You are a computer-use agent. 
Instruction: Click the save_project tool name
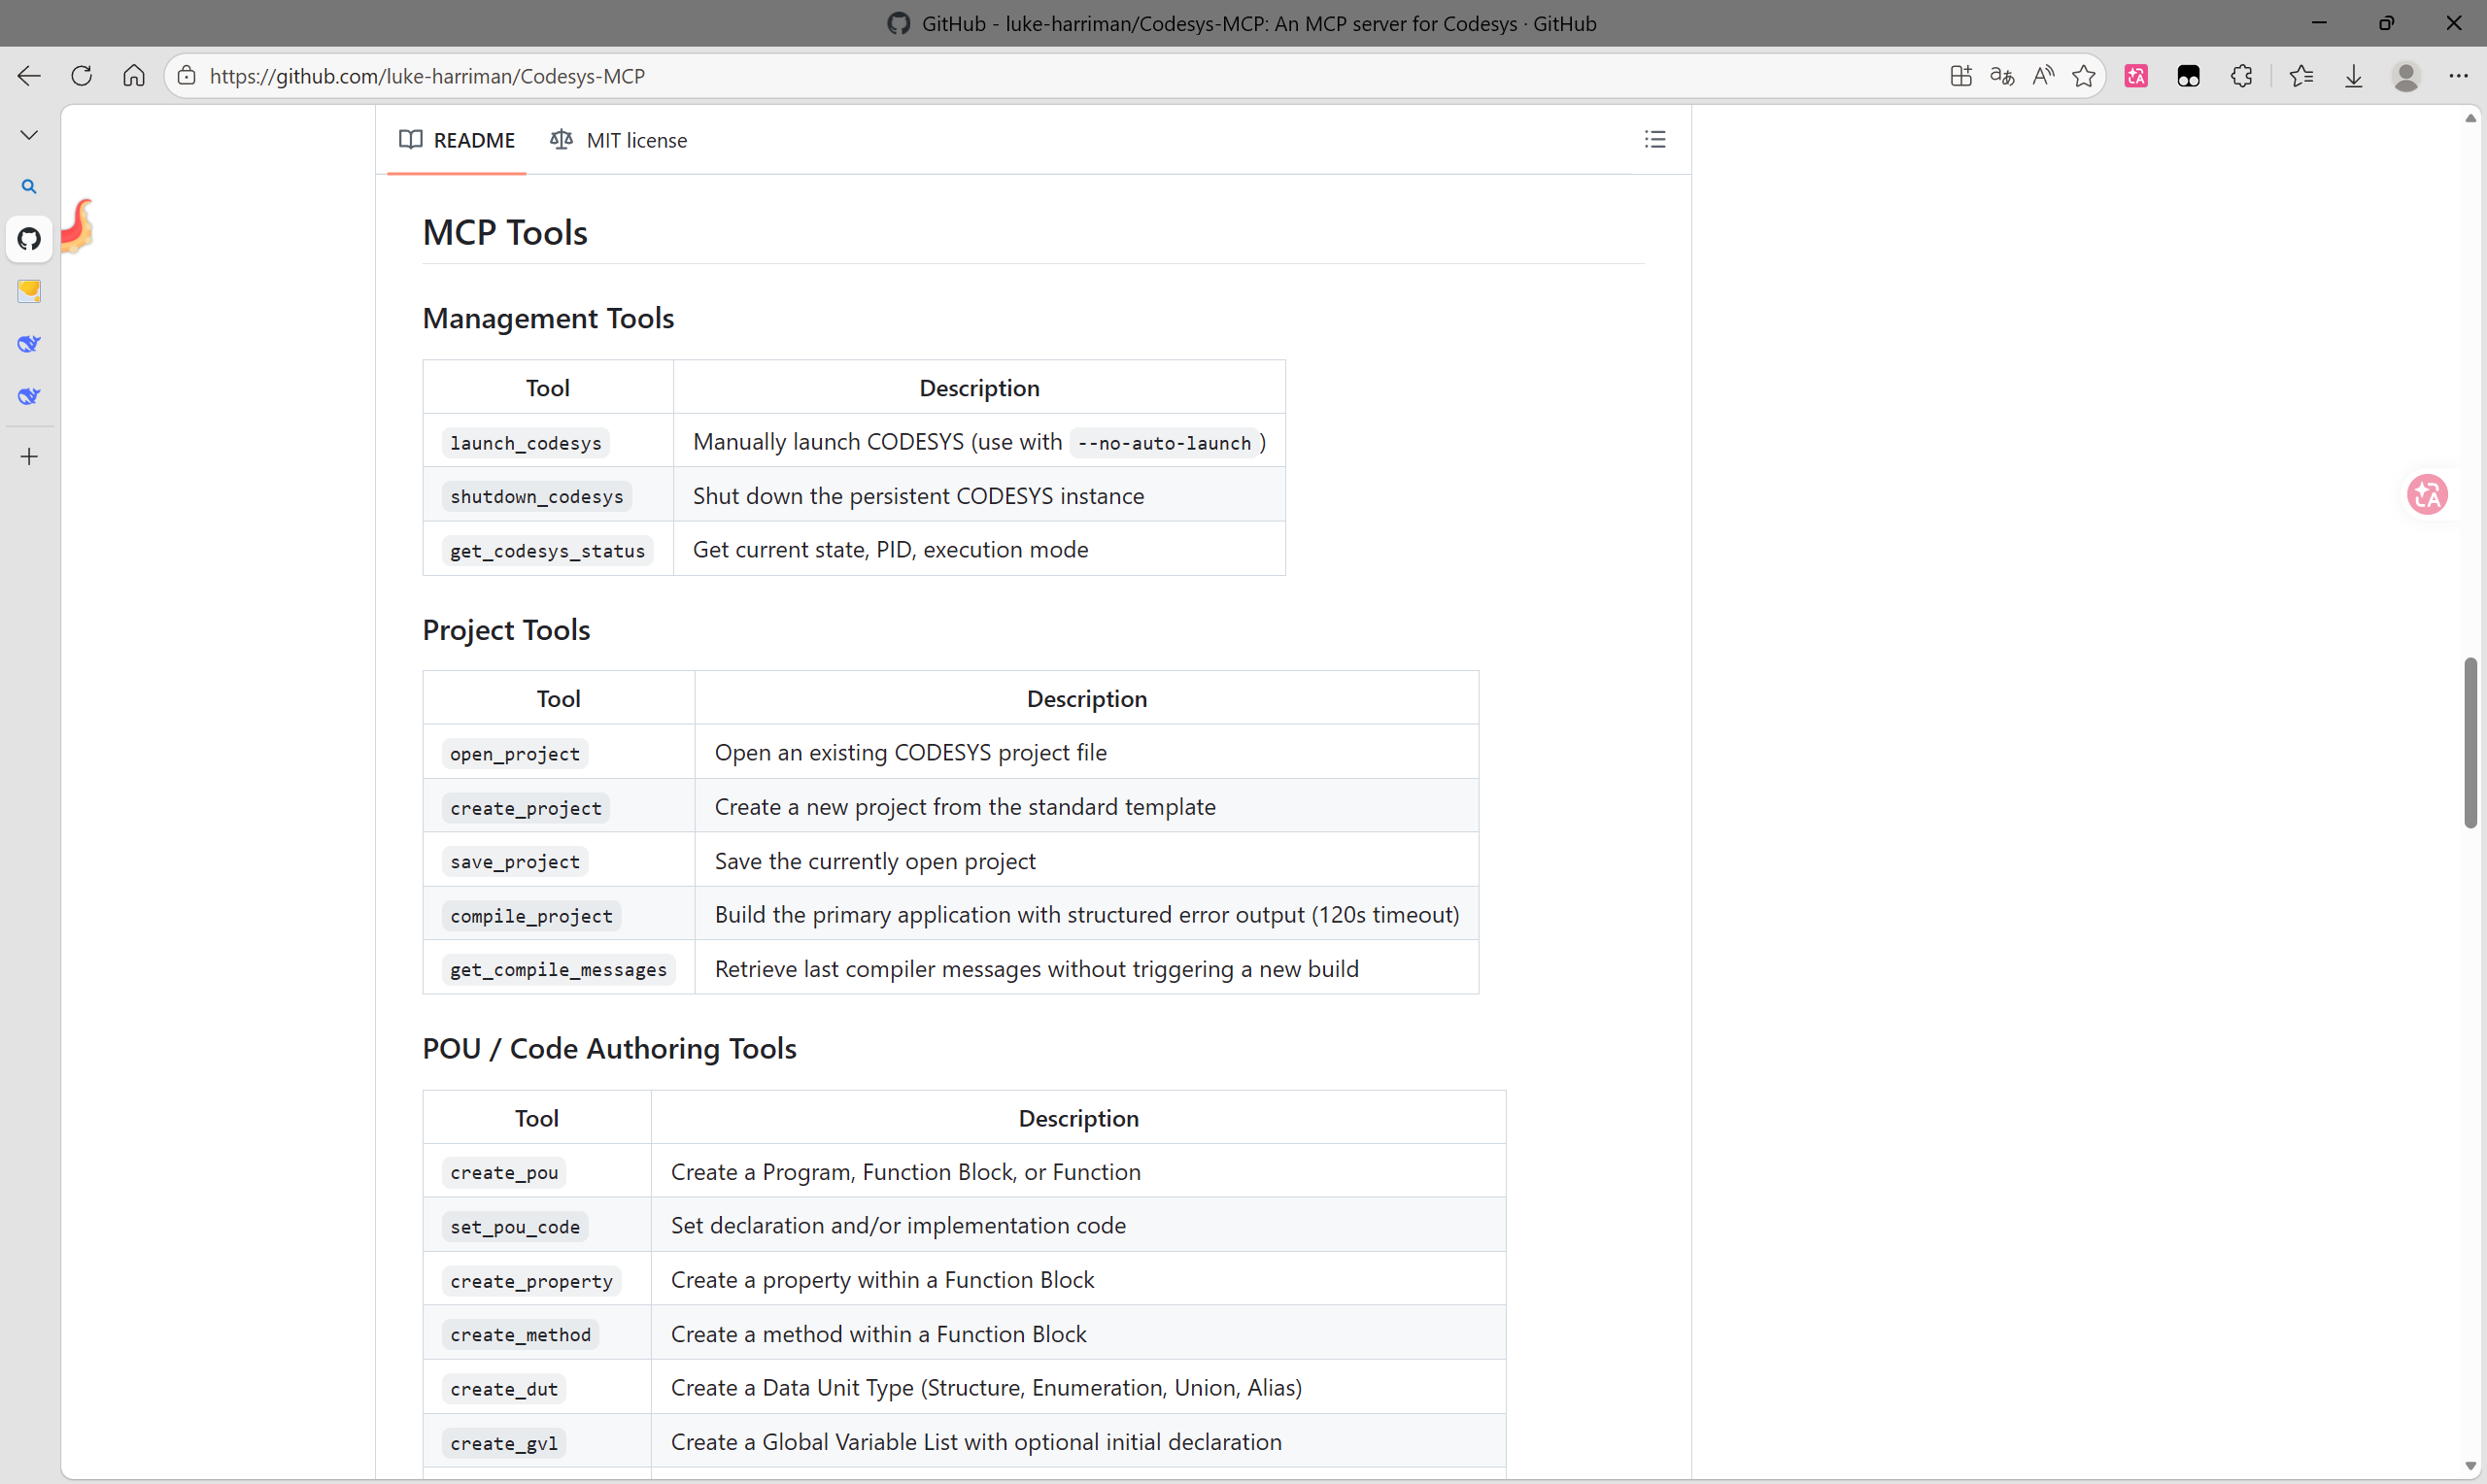[x=515, y=862]
